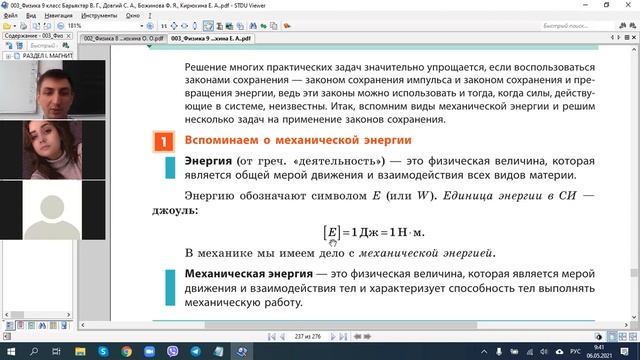Click the fit page icon

coord(174,26)
